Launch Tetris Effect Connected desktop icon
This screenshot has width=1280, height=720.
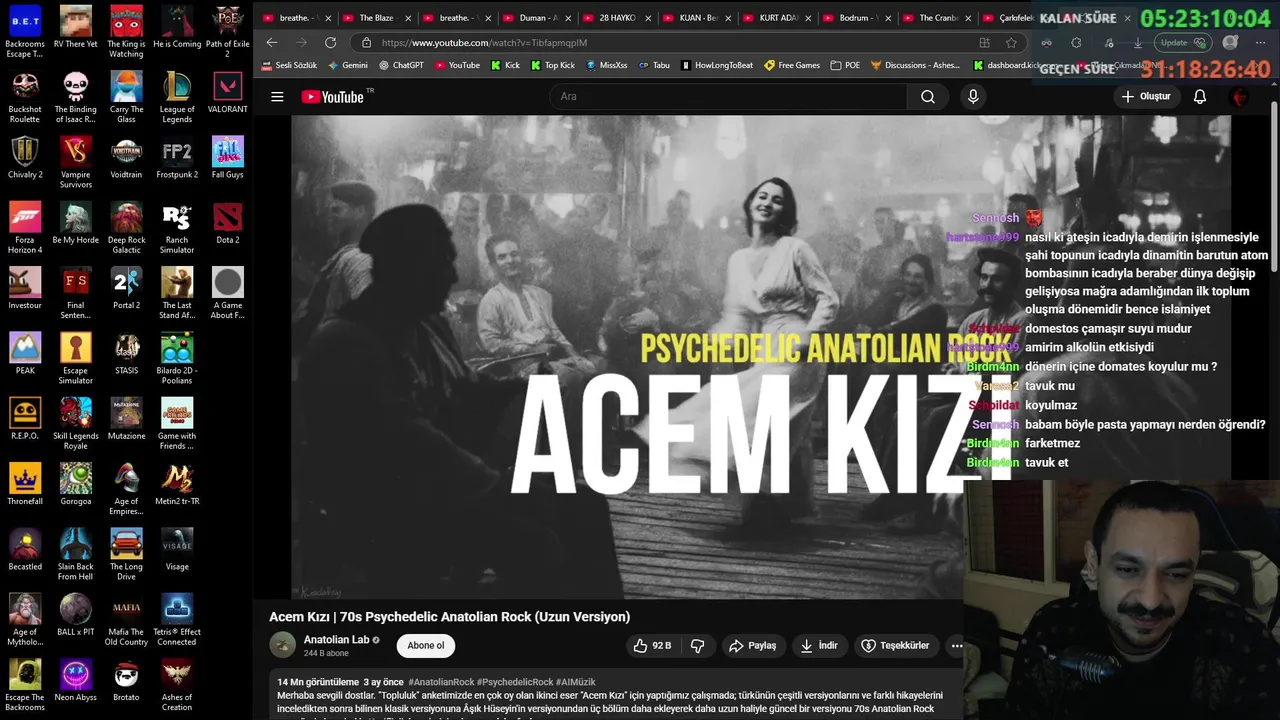coord(177,620)
